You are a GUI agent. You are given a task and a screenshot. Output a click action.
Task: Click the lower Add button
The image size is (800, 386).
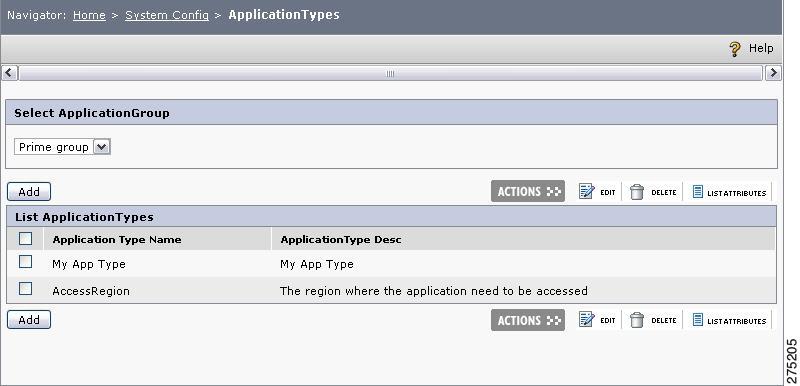point(29,320)
